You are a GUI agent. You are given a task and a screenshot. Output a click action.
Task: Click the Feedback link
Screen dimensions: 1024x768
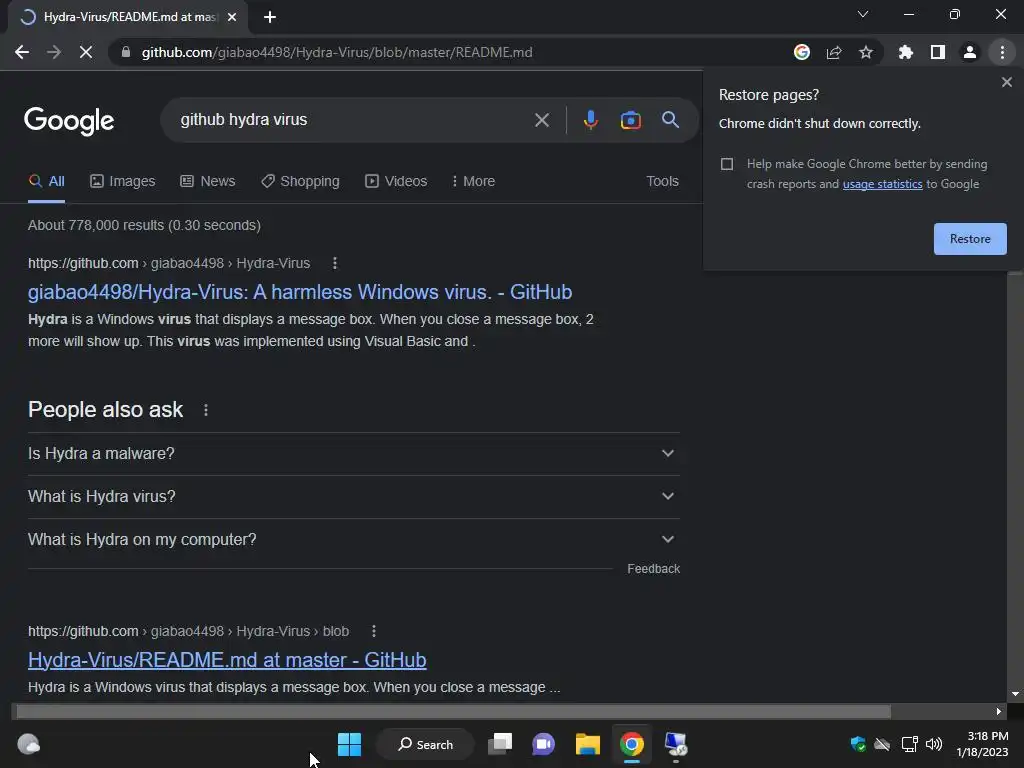[653, 569]
